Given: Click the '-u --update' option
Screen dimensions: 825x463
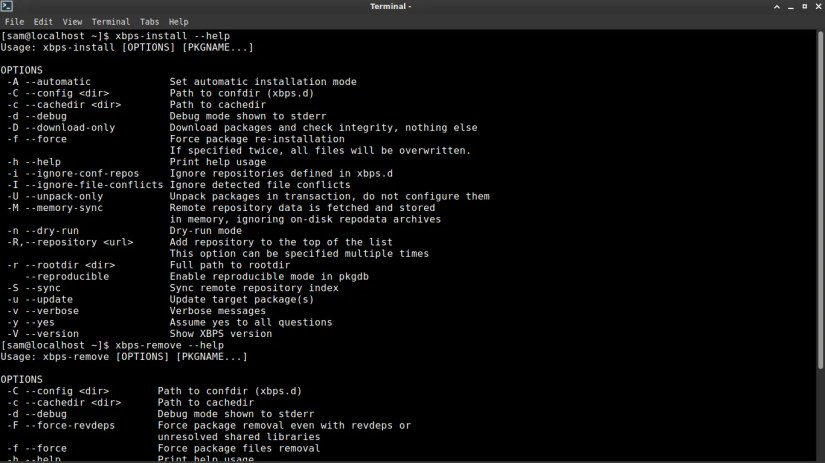Looking at the screenshot, I should (x=39, y=299).
